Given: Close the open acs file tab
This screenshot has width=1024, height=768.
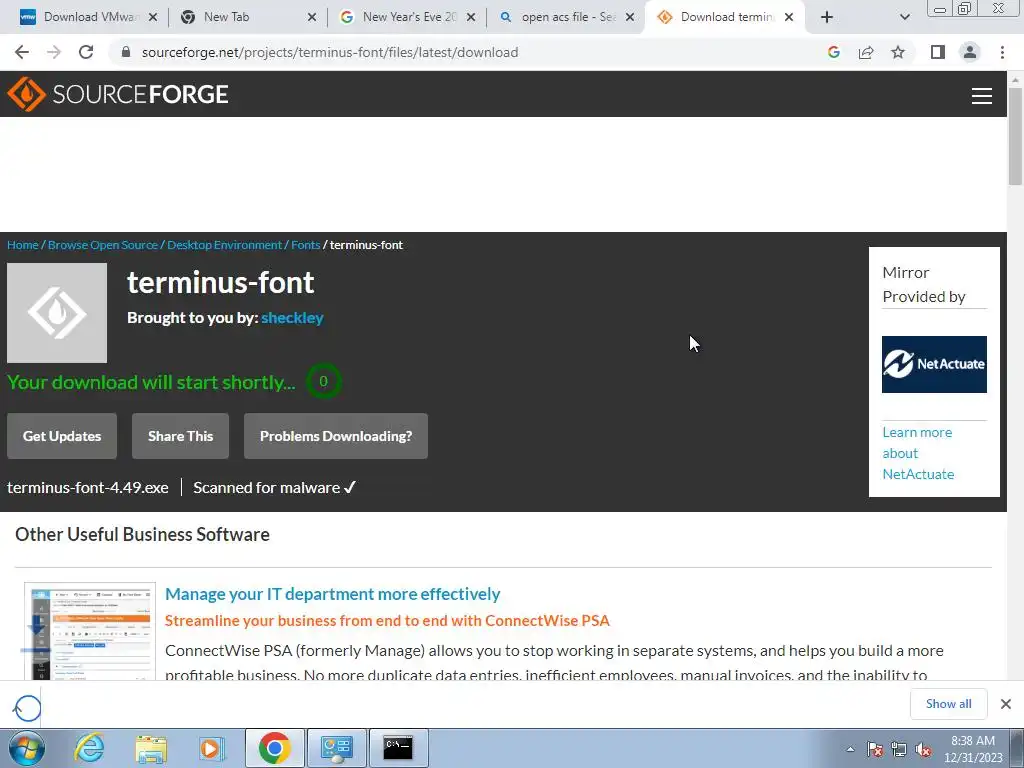Looking at the screenshot, I should (x=630, y=17).
